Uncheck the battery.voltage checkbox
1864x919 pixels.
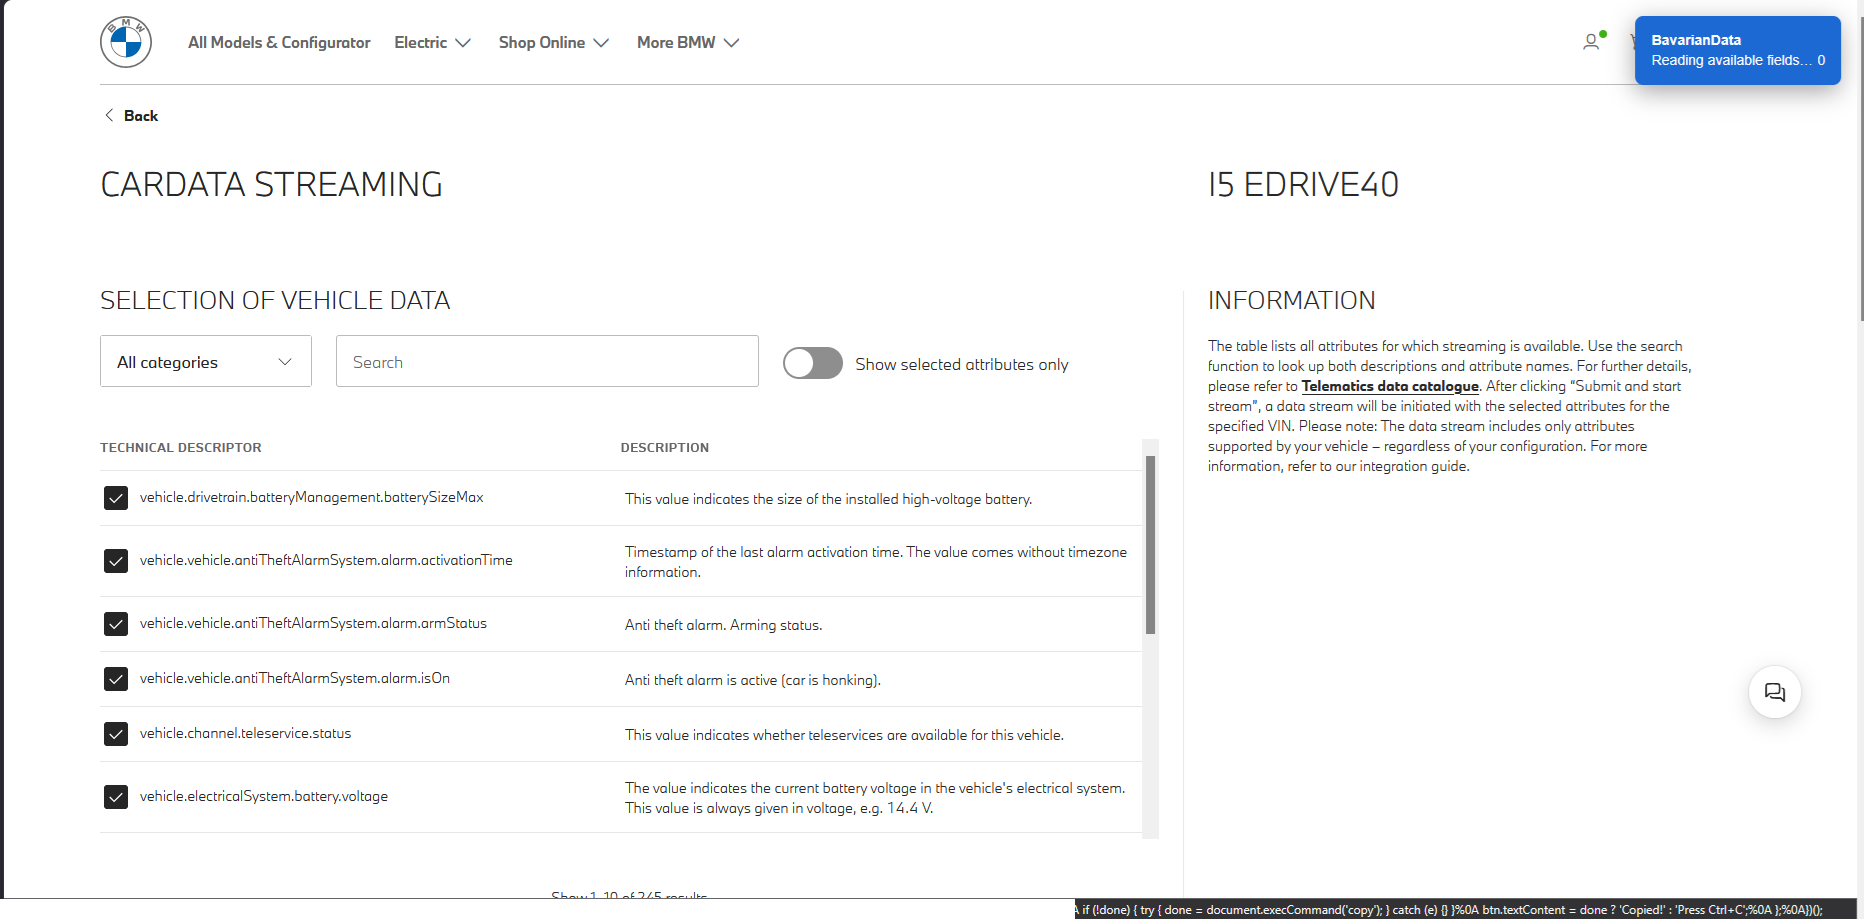[116, 797]
